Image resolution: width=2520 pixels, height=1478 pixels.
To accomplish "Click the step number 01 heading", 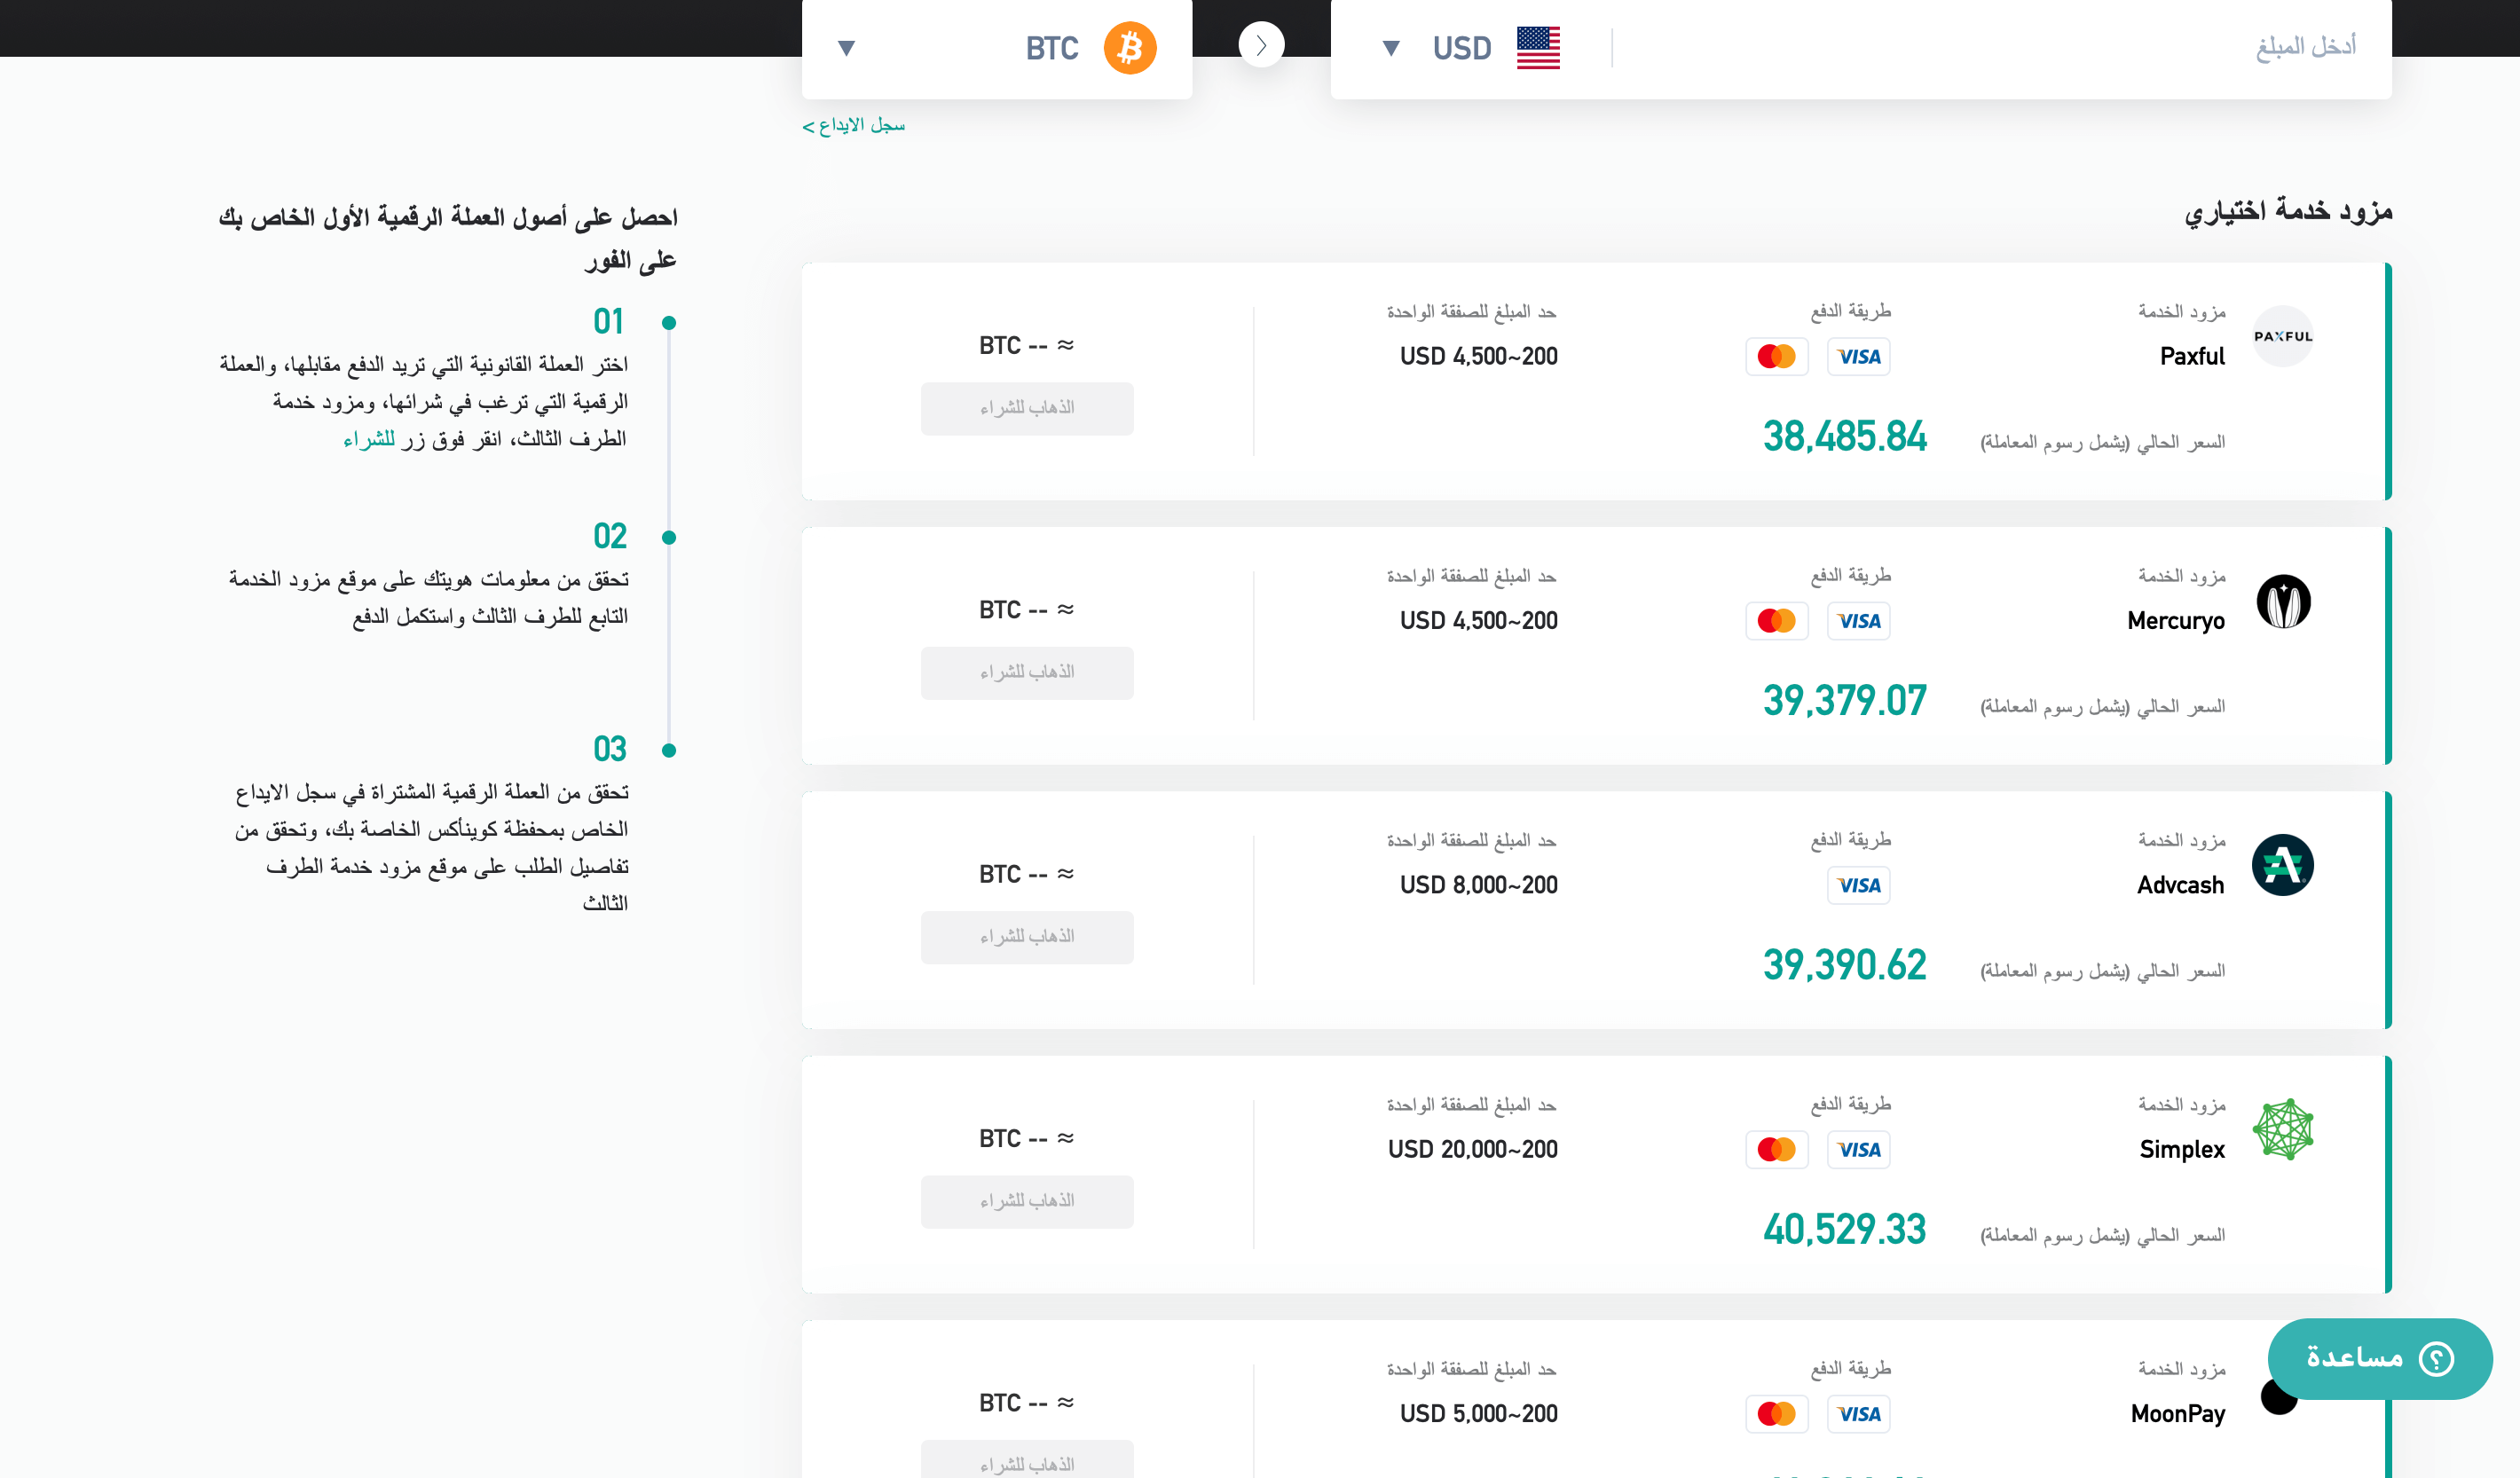I will [608, 322].
